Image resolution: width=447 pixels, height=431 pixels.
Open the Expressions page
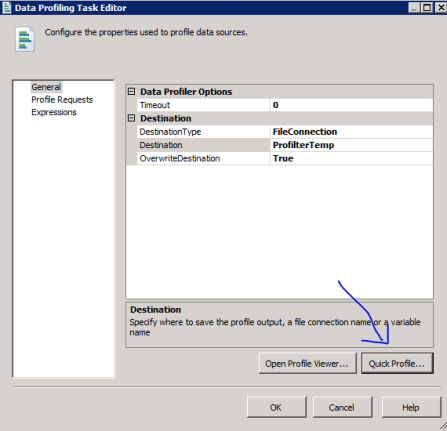click(54, 112)
